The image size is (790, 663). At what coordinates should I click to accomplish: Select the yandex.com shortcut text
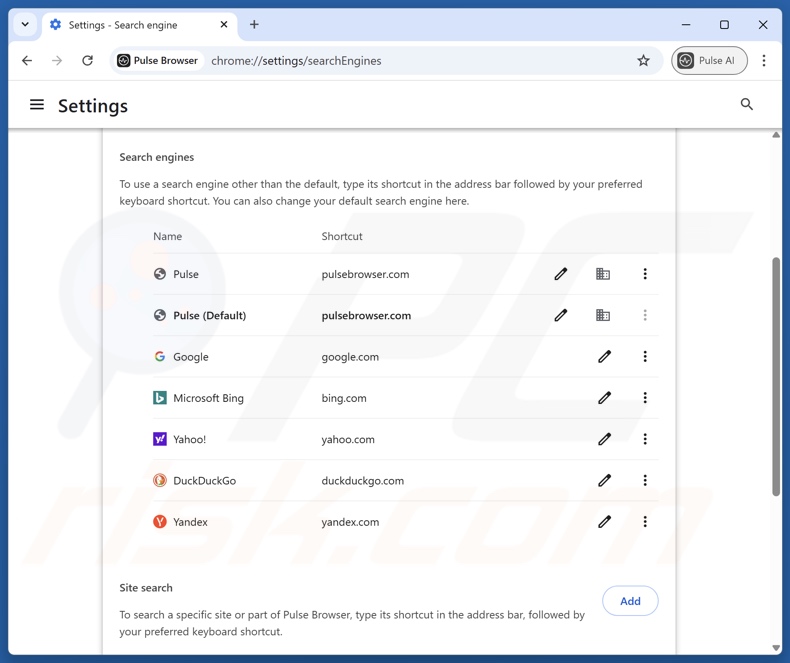[350, 522]
